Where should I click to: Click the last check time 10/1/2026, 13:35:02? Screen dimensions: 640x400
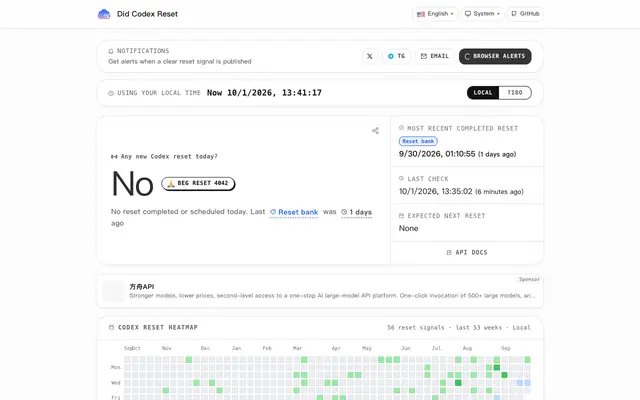tap(436, 191)
